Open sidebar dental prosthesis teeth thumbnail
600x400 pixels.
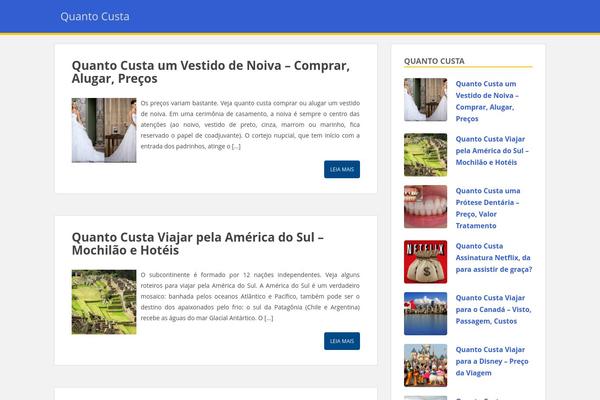point(426,207)
